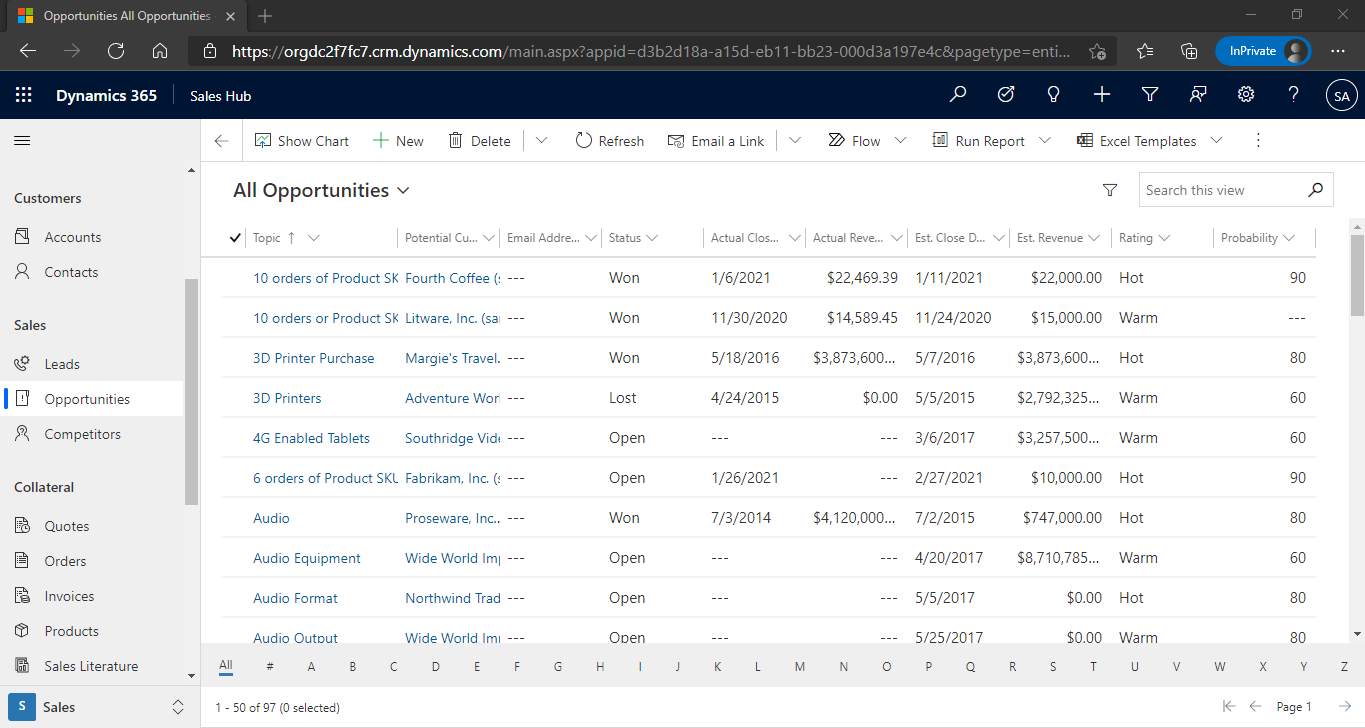Click the search magnifier in the top bar
The height and width of the screenshot is (728, 1365).
958,94
